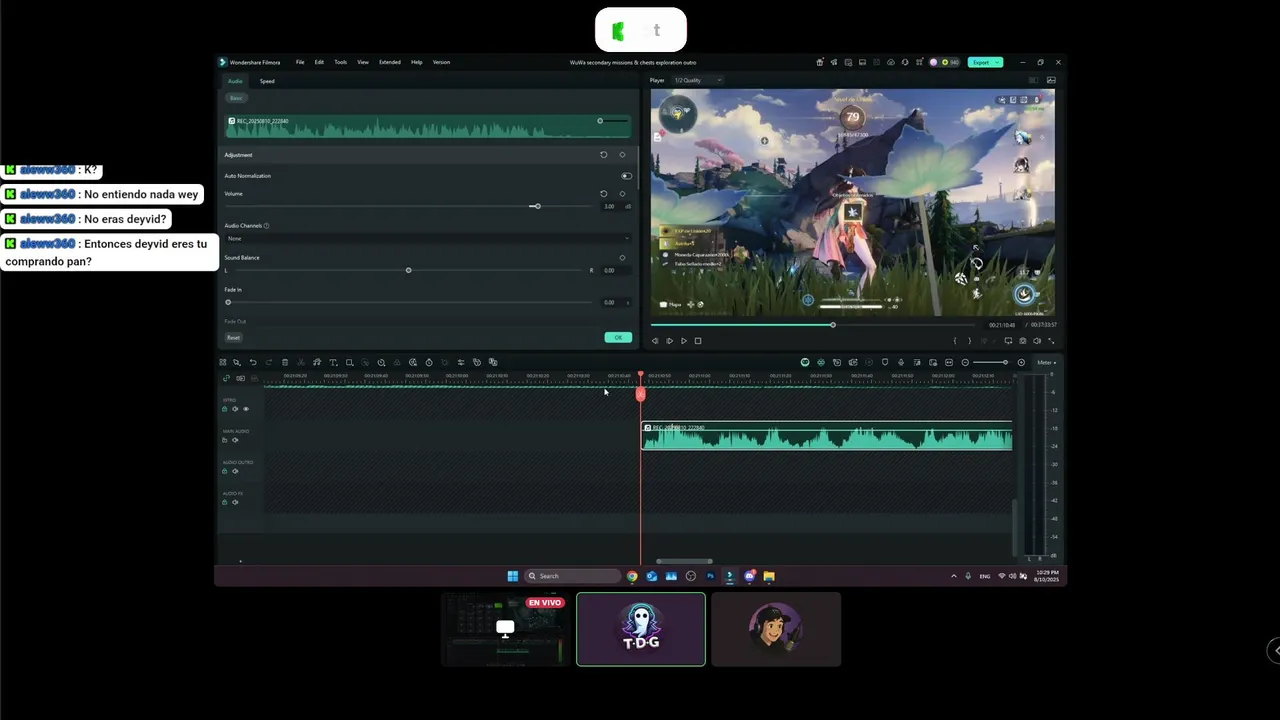This screenshot has height=720, width=1280.
Task: Zoom out timeline with the minus icon
Action: click(965, 362)
